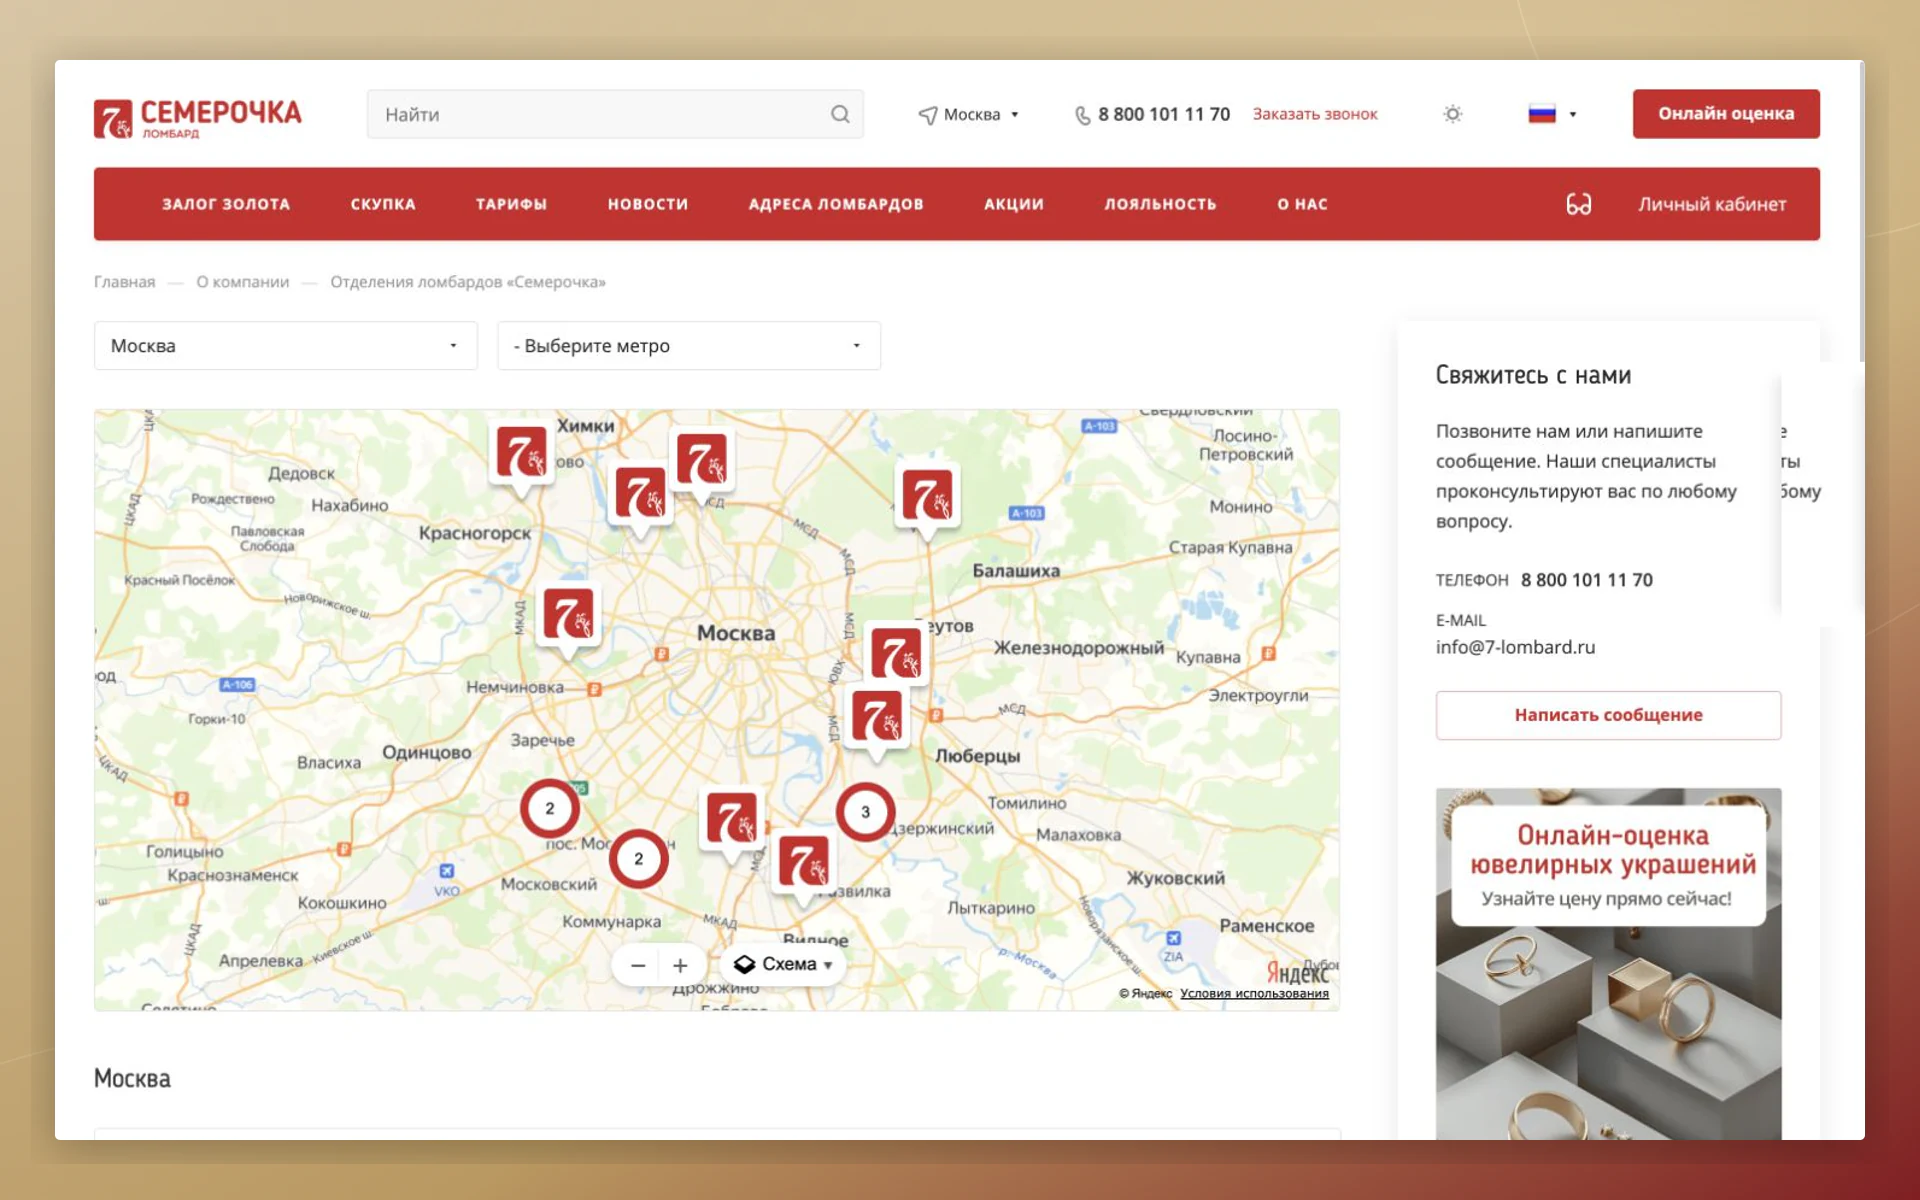Click sidebar phone 8 800 101 11 70
Image resolution: width=1920 pixels, height=1200 pixels.
(x=1587, y=580)
